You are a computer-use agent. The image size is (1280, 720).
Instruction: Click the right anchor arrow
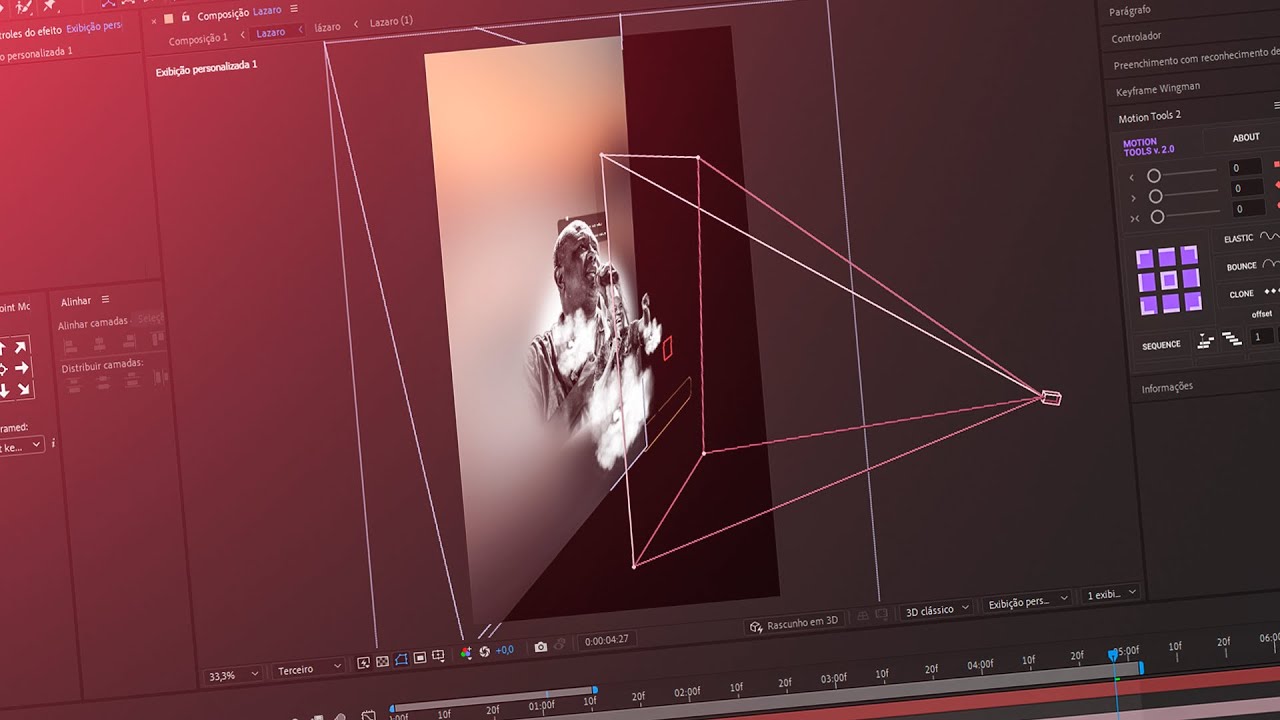(22, 368)
